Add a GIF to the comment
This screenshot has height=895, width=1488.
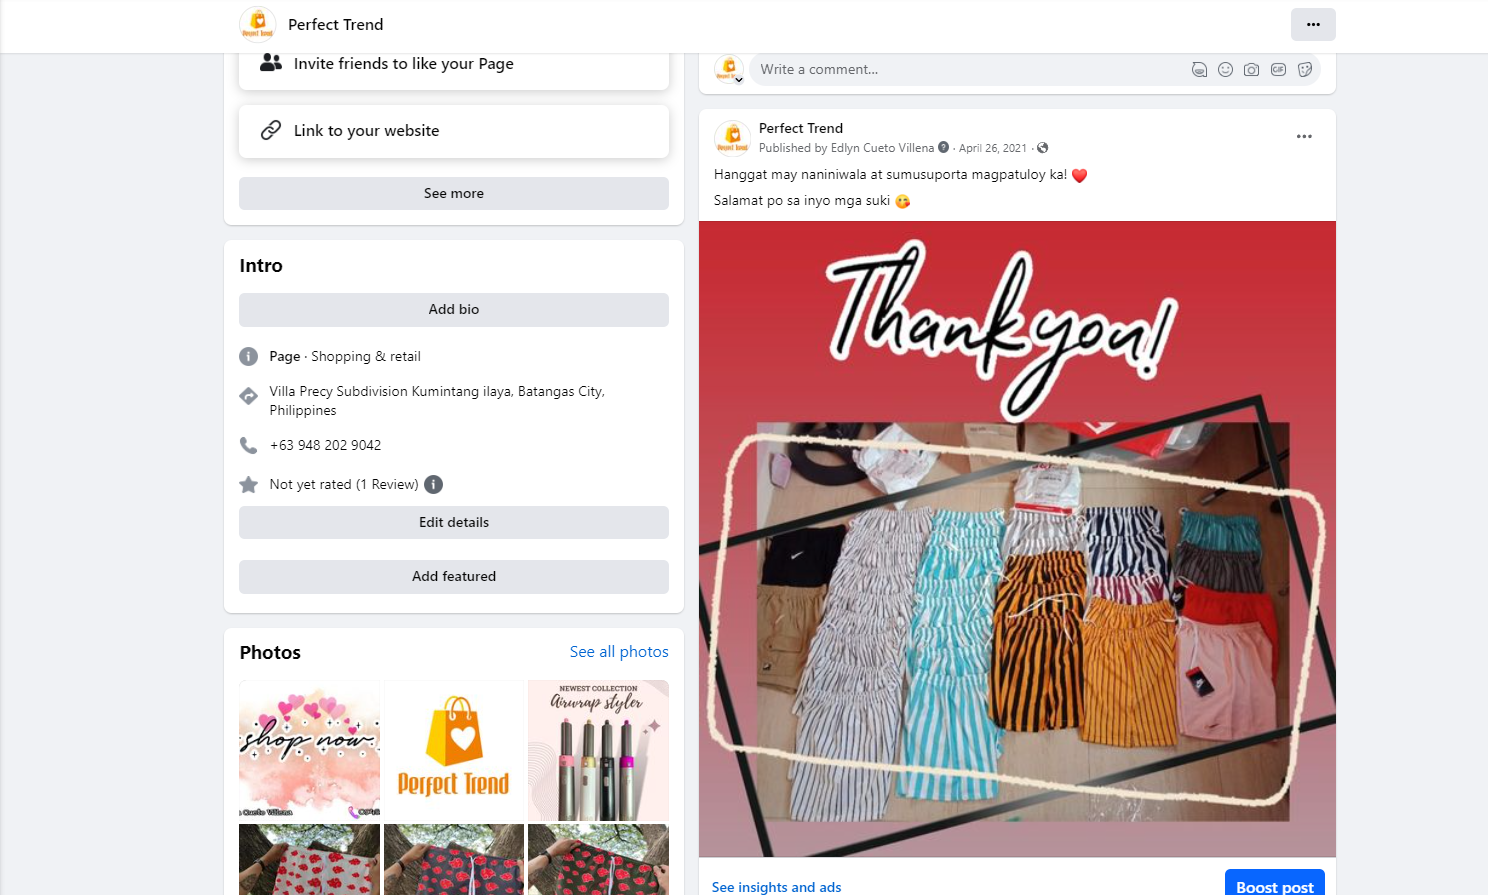click(1278, 70)
